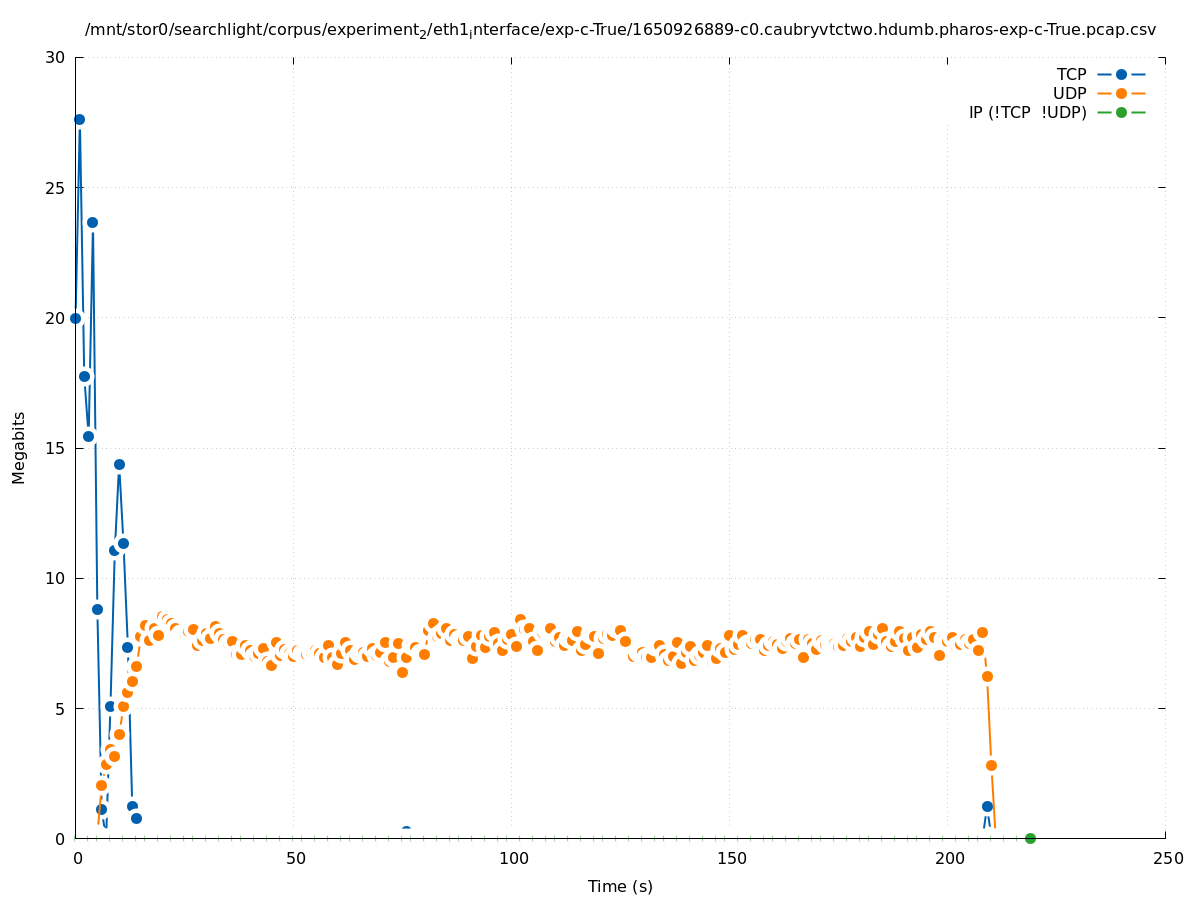Image resolution: width=1197 pixels, height=900 pixels.
Task: Click the blue TCP legend marker
Action: point(1121,74)
